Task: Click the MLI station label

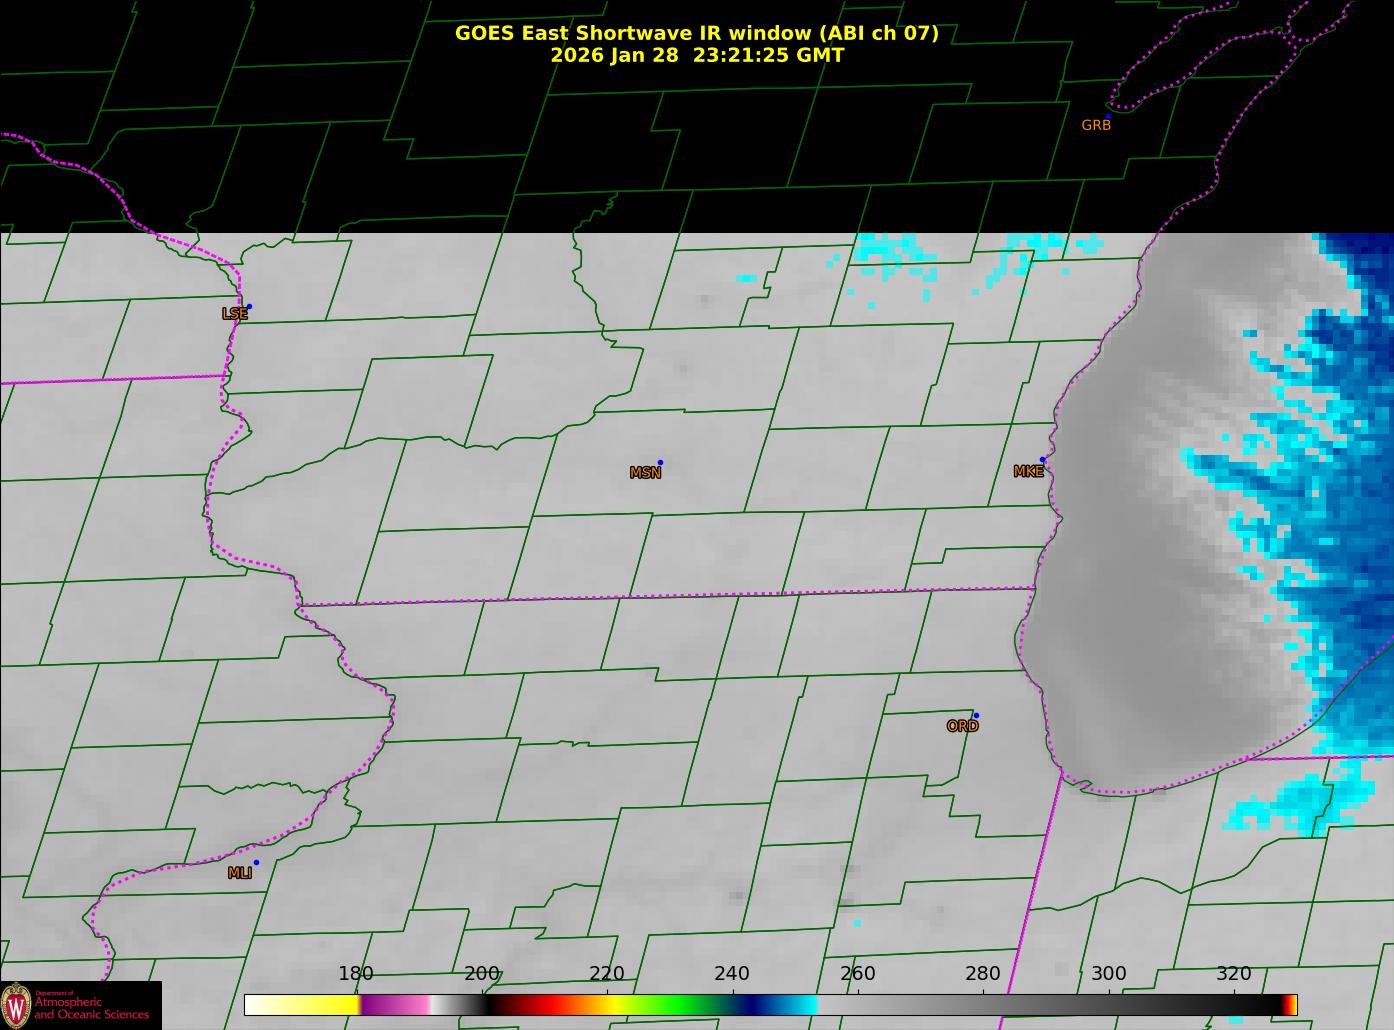Action: 240,873
